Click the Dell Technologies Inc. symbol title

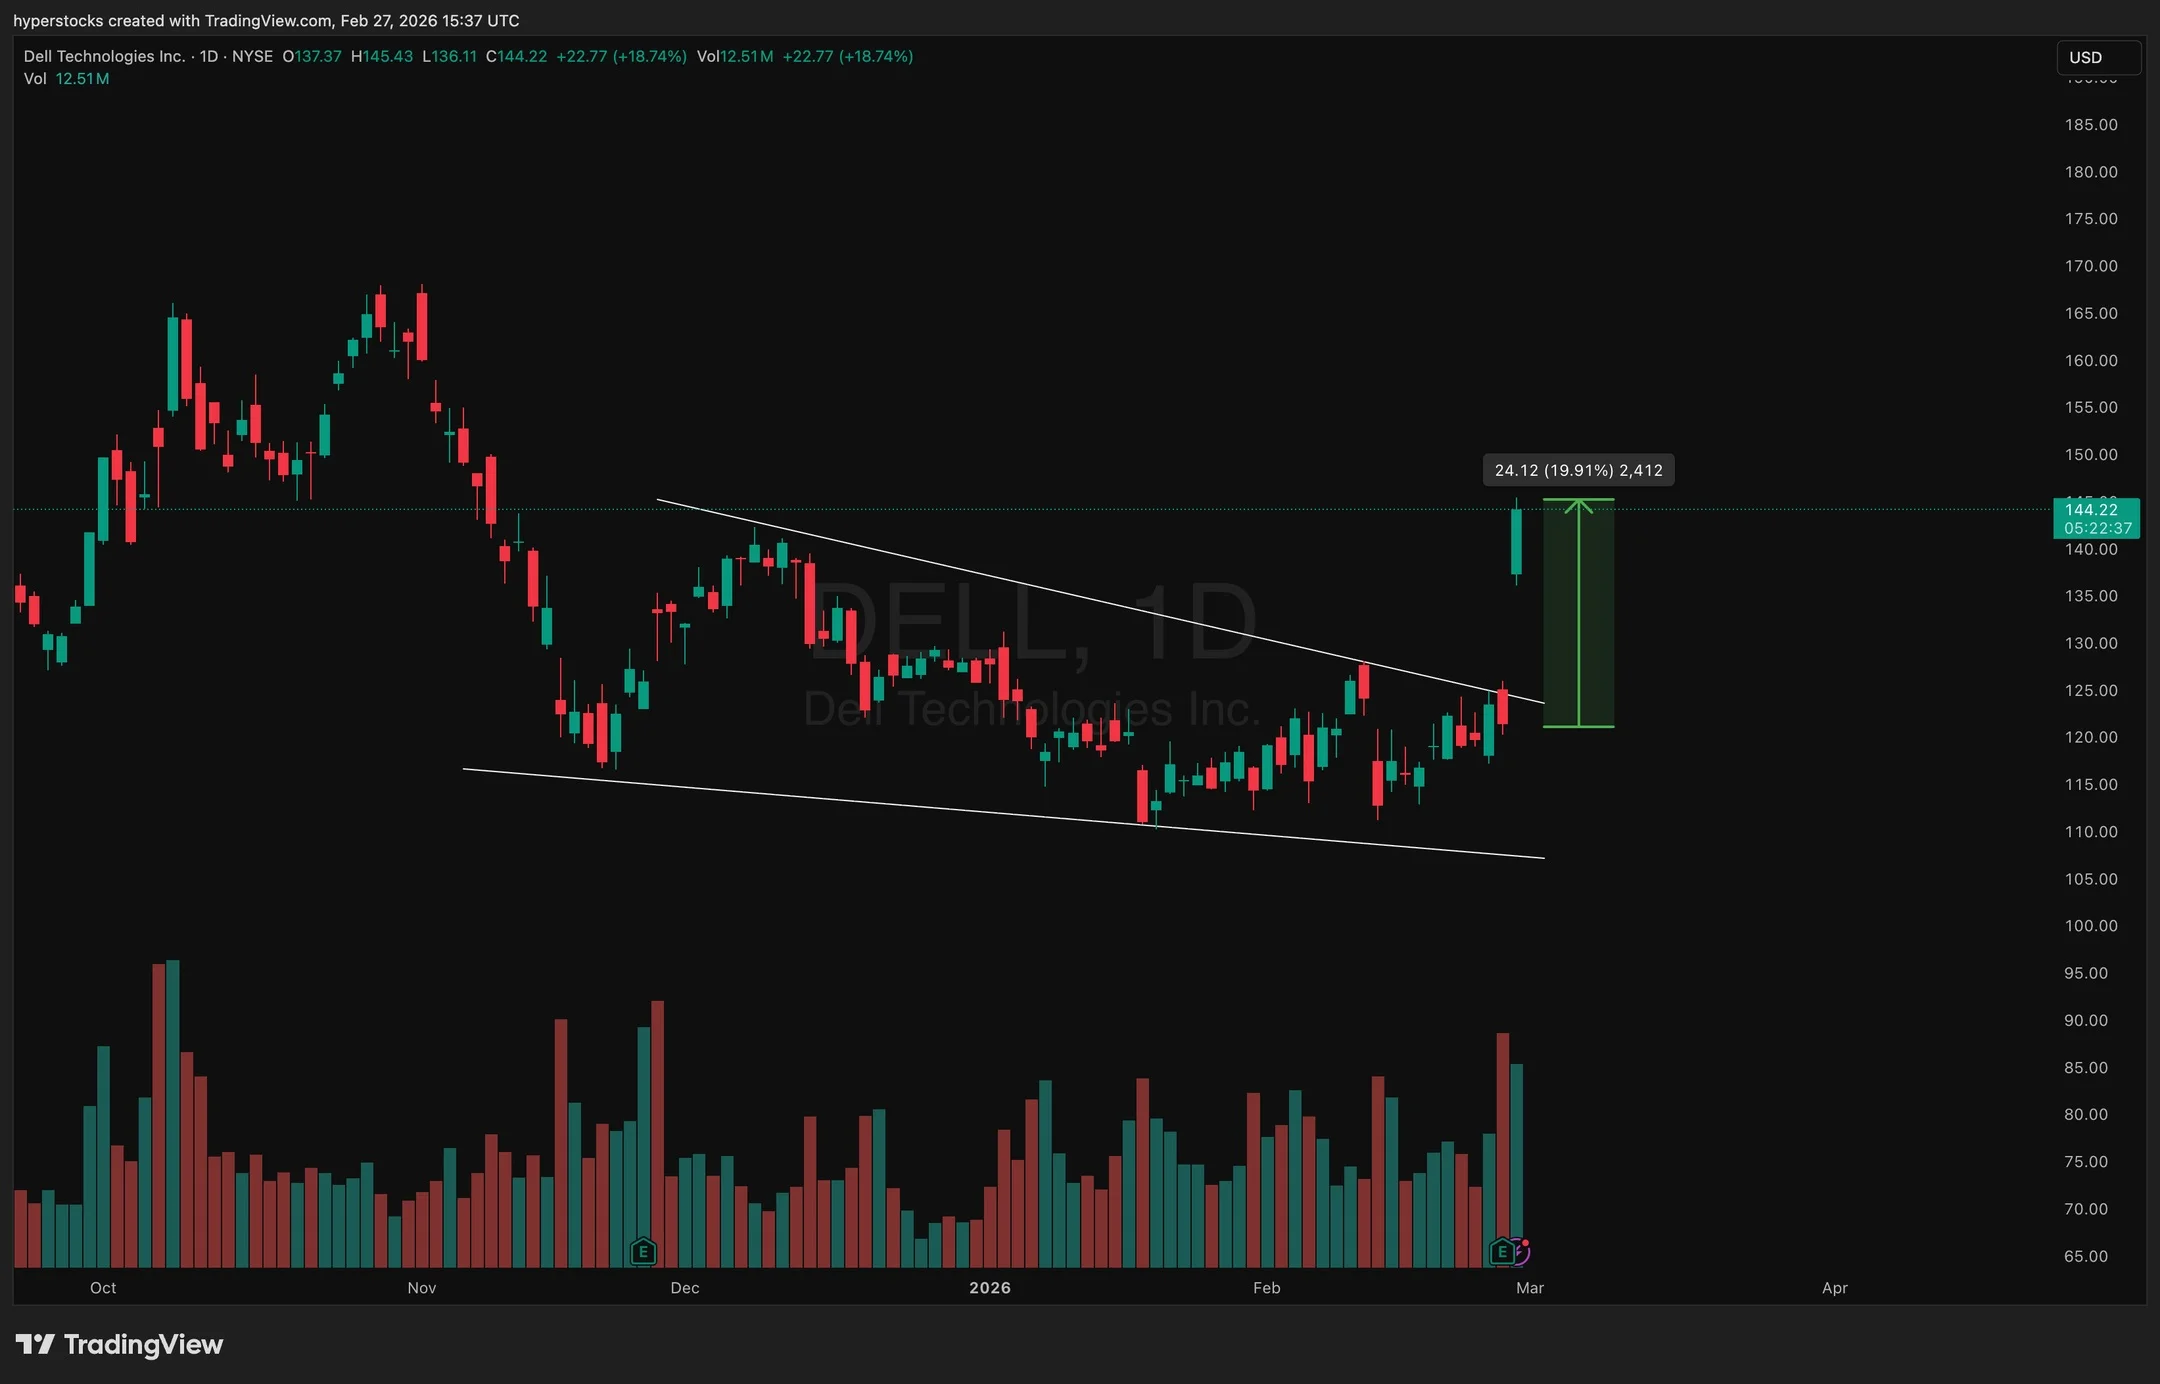click(x=104, y=56)
